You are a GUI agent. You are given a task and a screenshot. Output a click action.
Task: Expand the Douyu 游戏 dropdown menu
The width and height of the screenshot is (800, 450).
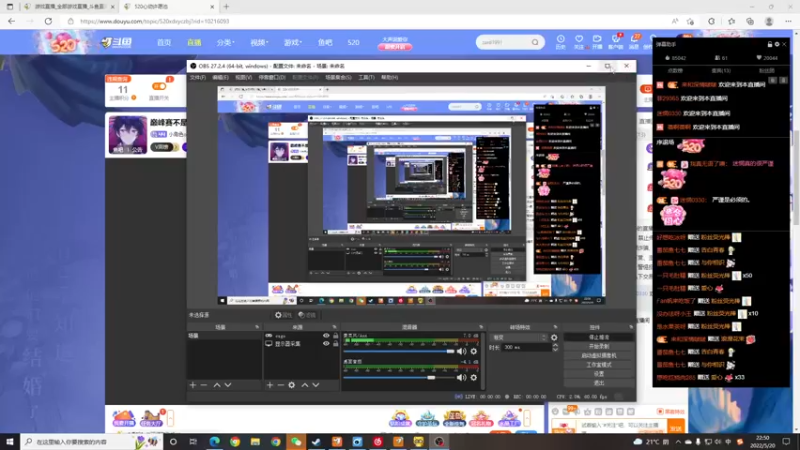[x=292, y=42]
